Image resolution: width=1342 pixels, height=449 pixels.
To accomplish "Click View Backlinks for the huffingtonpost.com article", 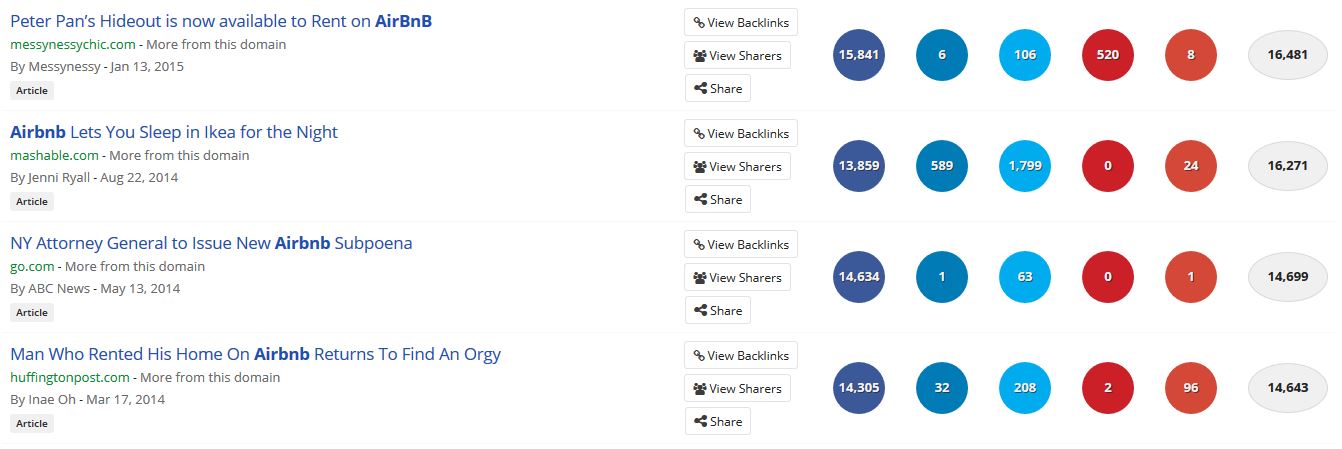I will click(x=741, y=355).
